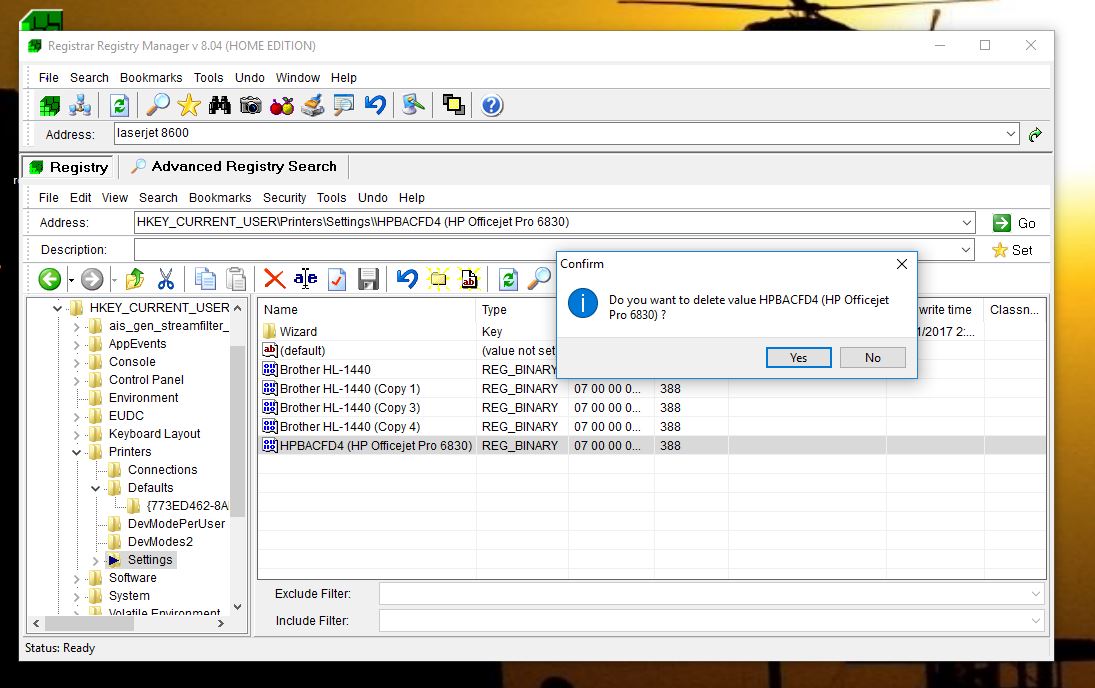Select the Brother HL-1440 (Copy 3) value row
Image resolution: width=1095 pixels, height=688 pixels.
tap(652, 408)
